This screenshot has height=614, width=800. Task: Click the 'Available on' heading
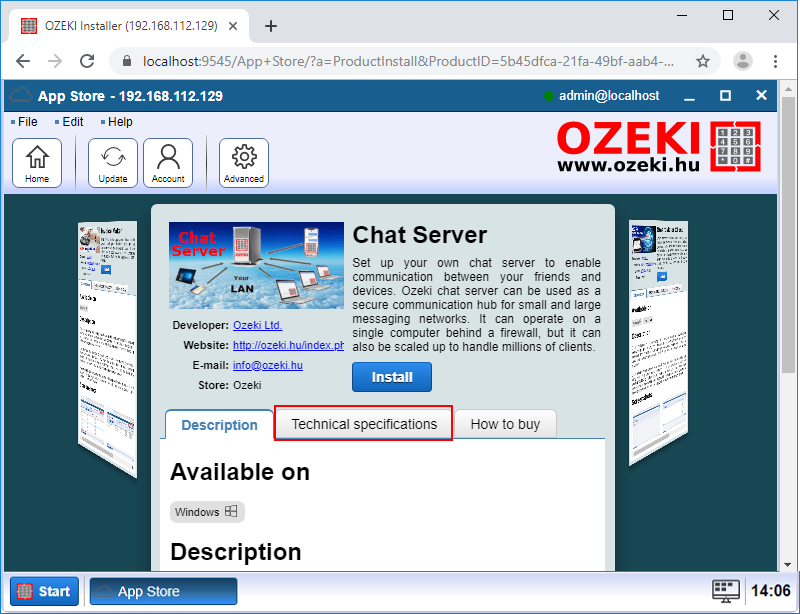pos(240,472)
